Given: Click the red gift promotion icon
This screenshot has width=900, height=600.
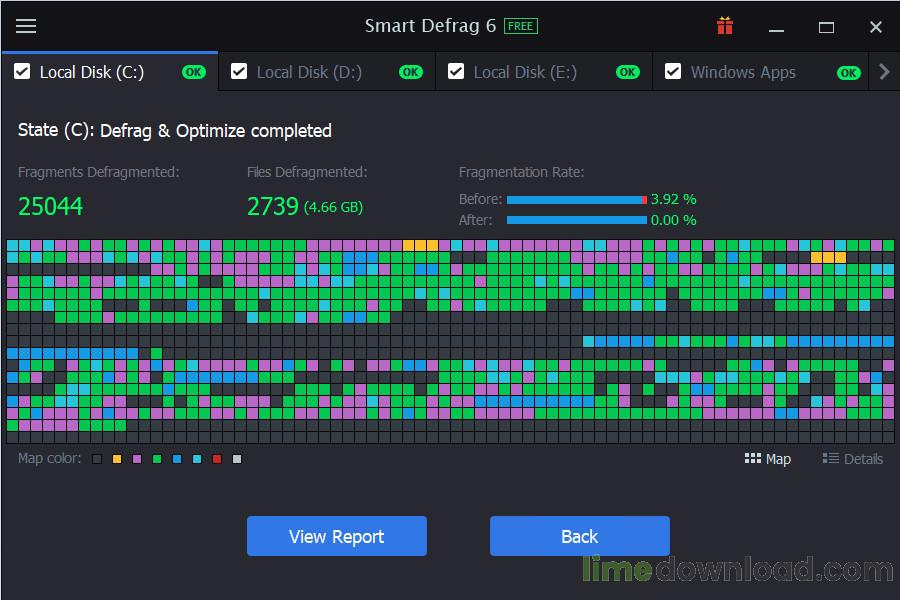Looking at the screenshot, I should click(725, 25).
